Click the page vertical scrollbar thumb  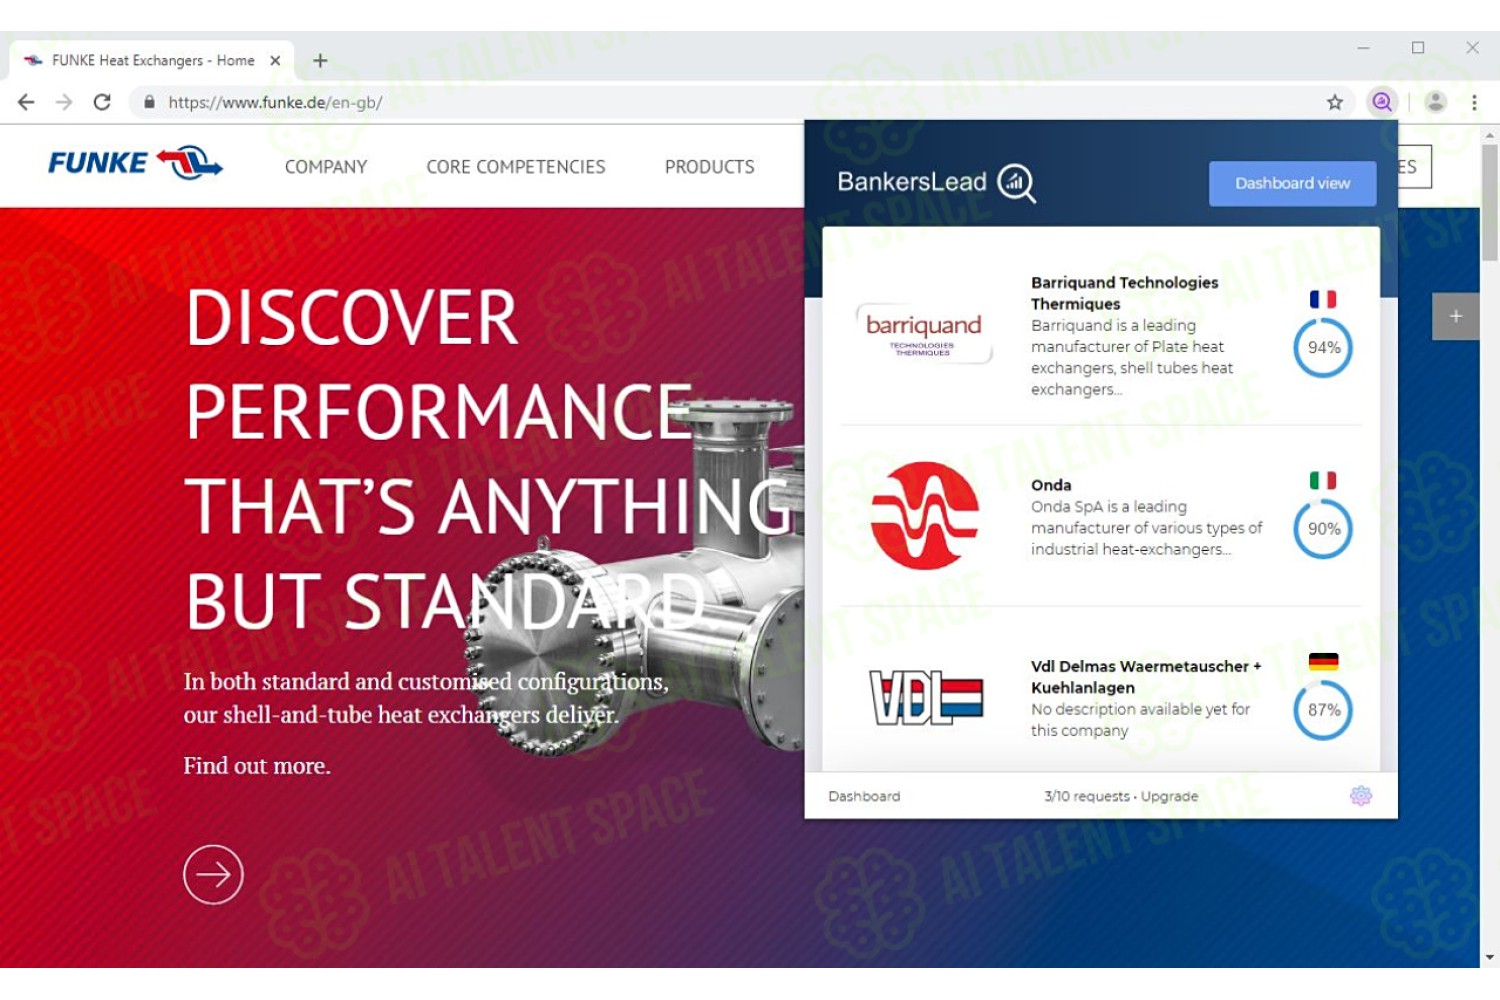[1490, 202]
